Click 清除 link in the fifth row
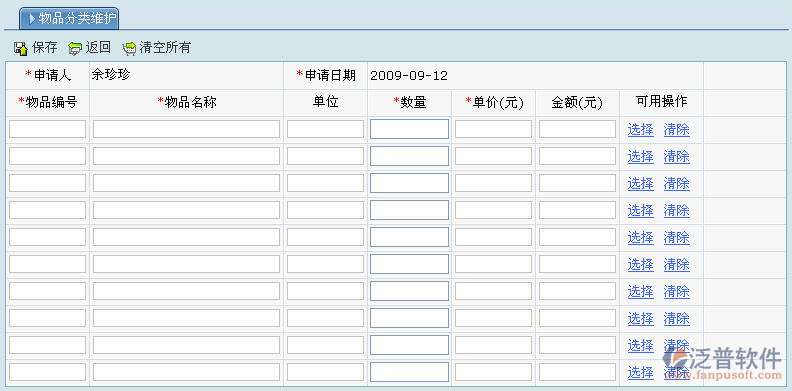 676,237
